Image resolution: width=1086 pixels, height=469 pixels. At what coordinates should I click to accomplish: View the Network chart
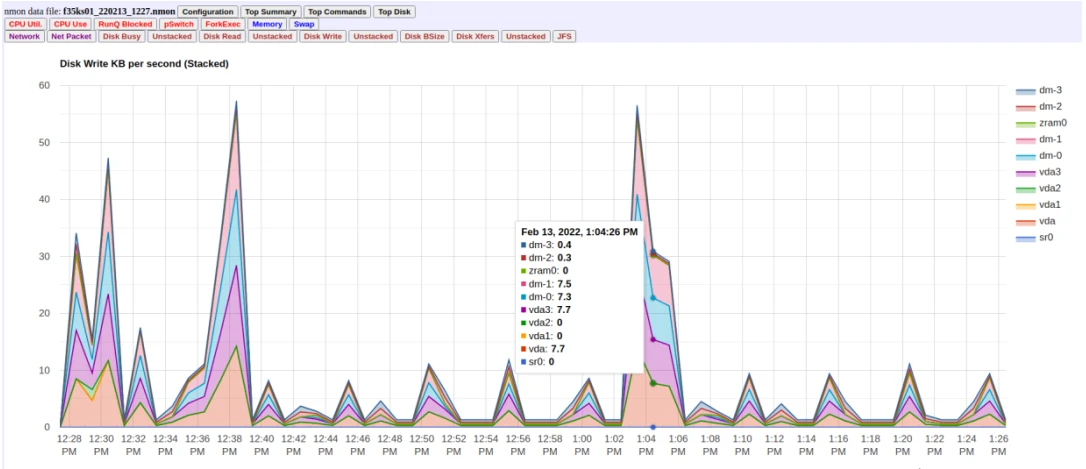pos(25,37)
